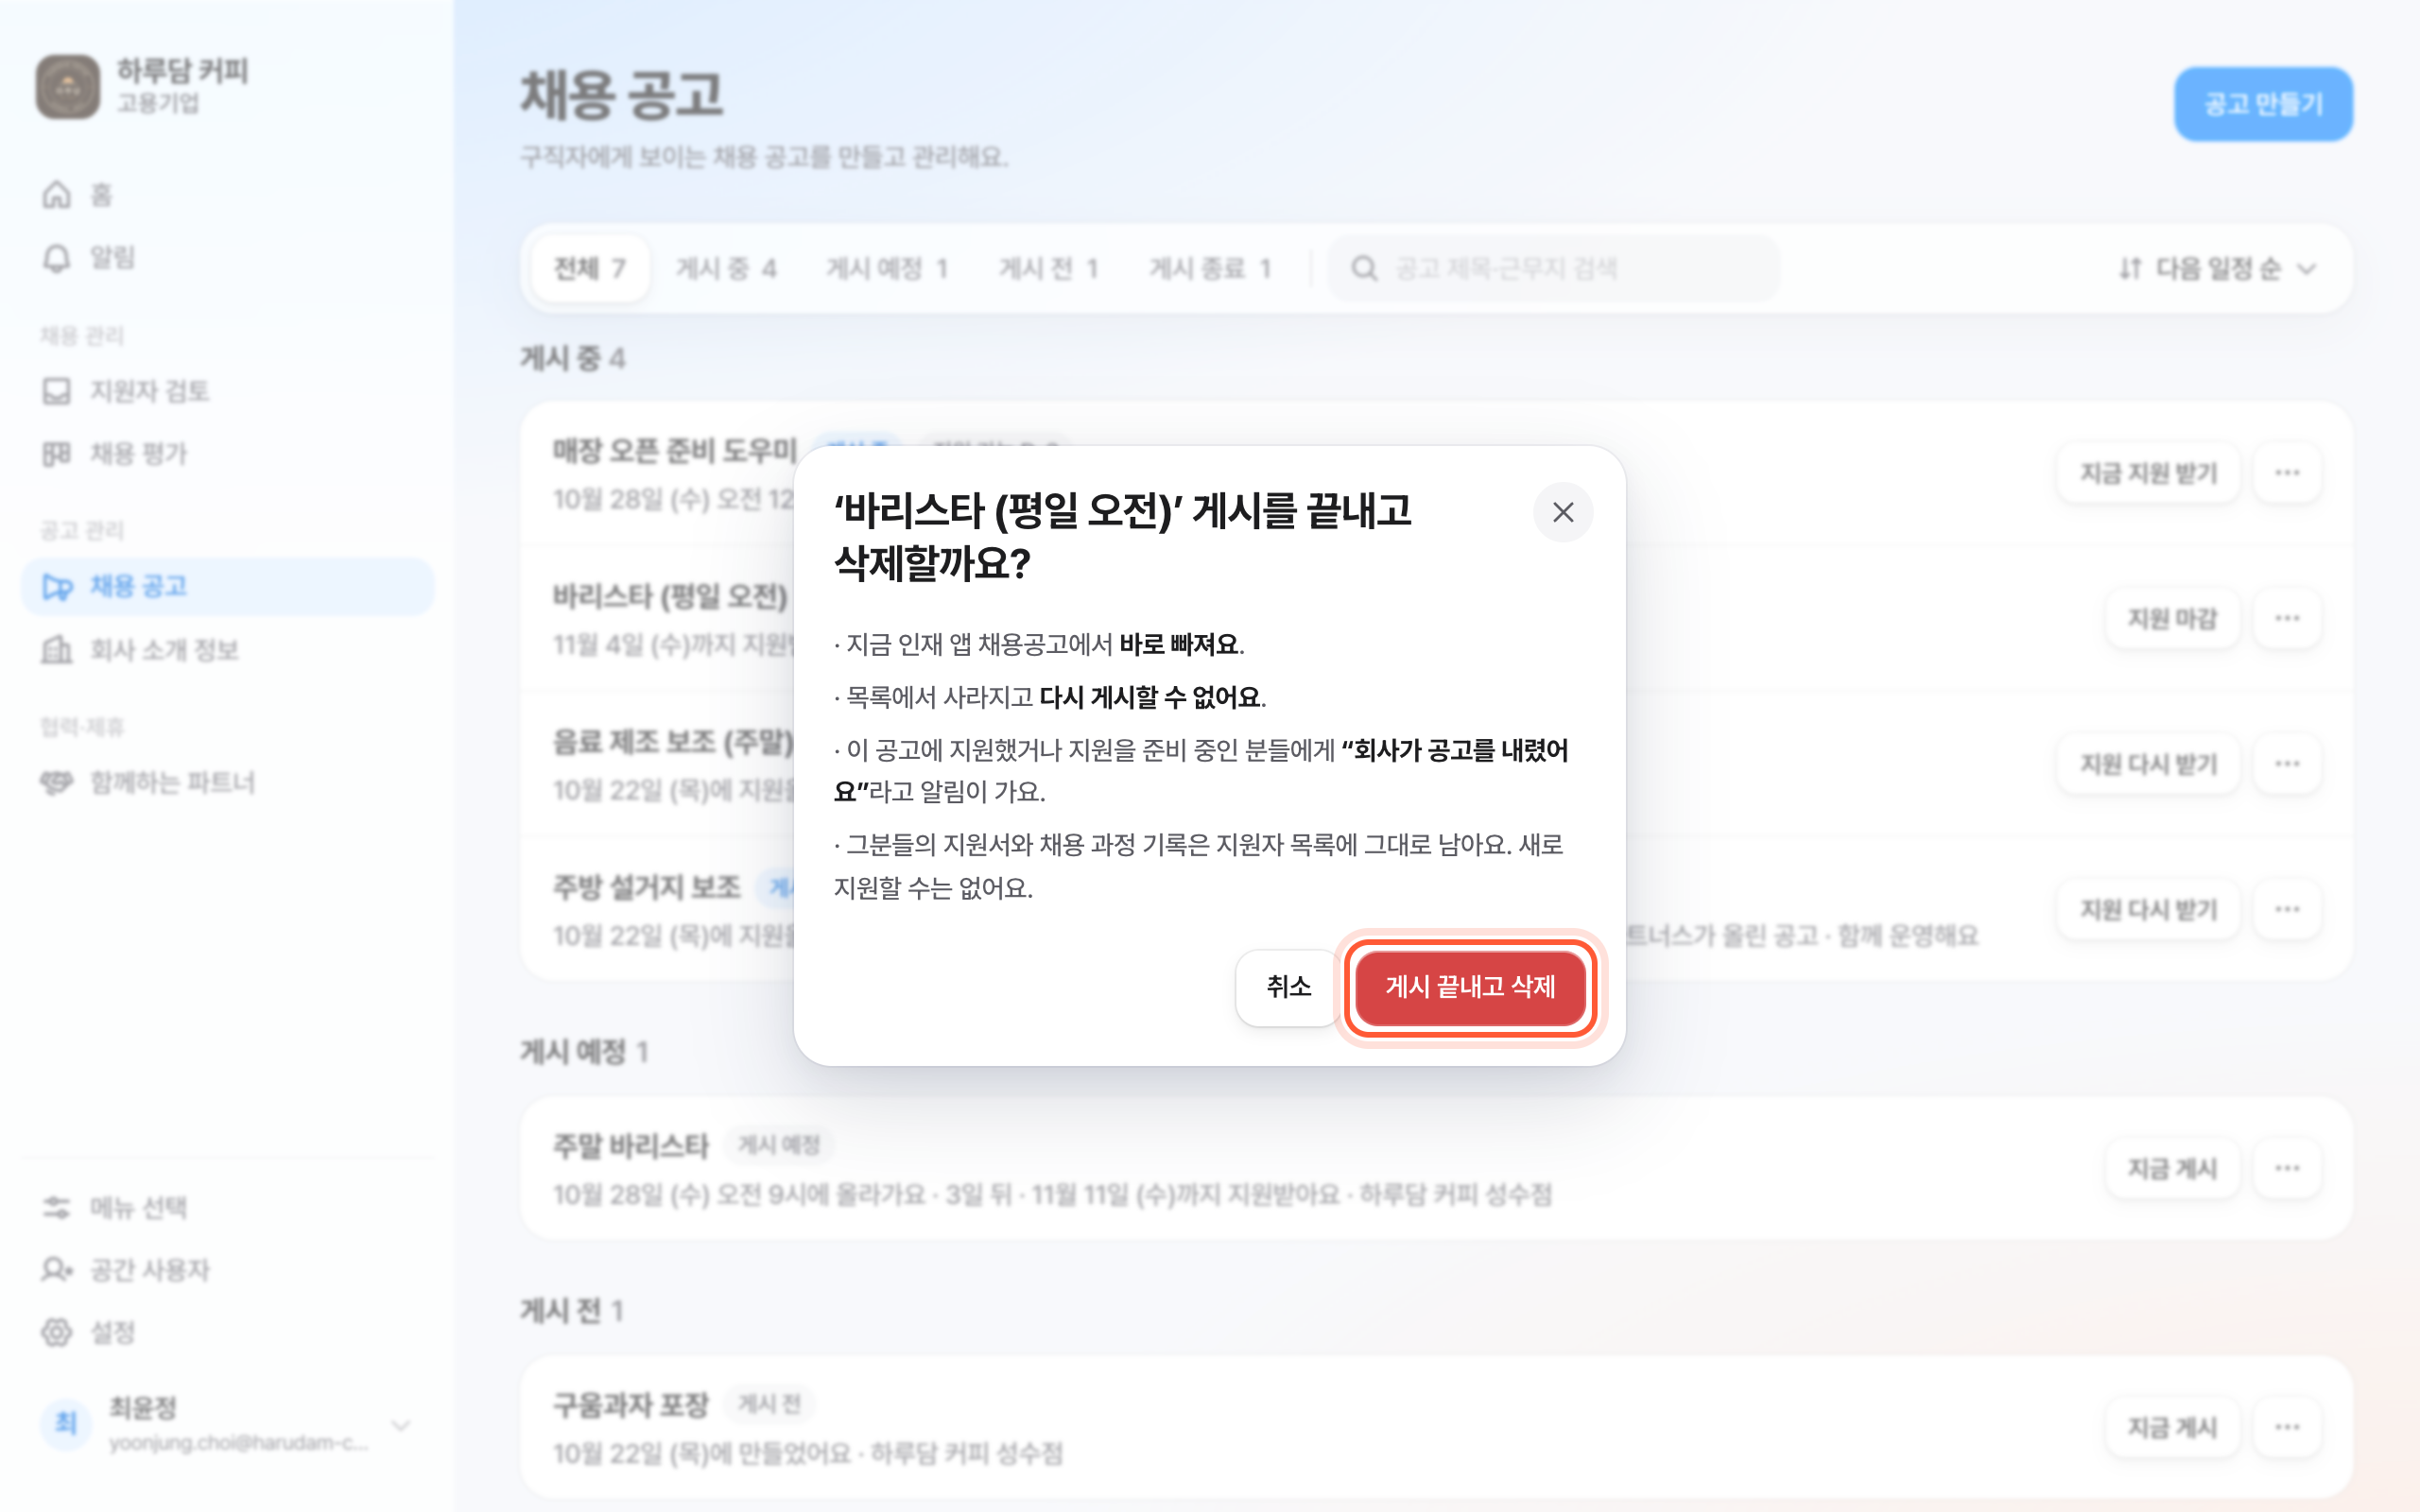Confirm 게시 끝내고 삭제 button
The height and width of the screenshot is (1512, 2420).
coord(1470,987)
